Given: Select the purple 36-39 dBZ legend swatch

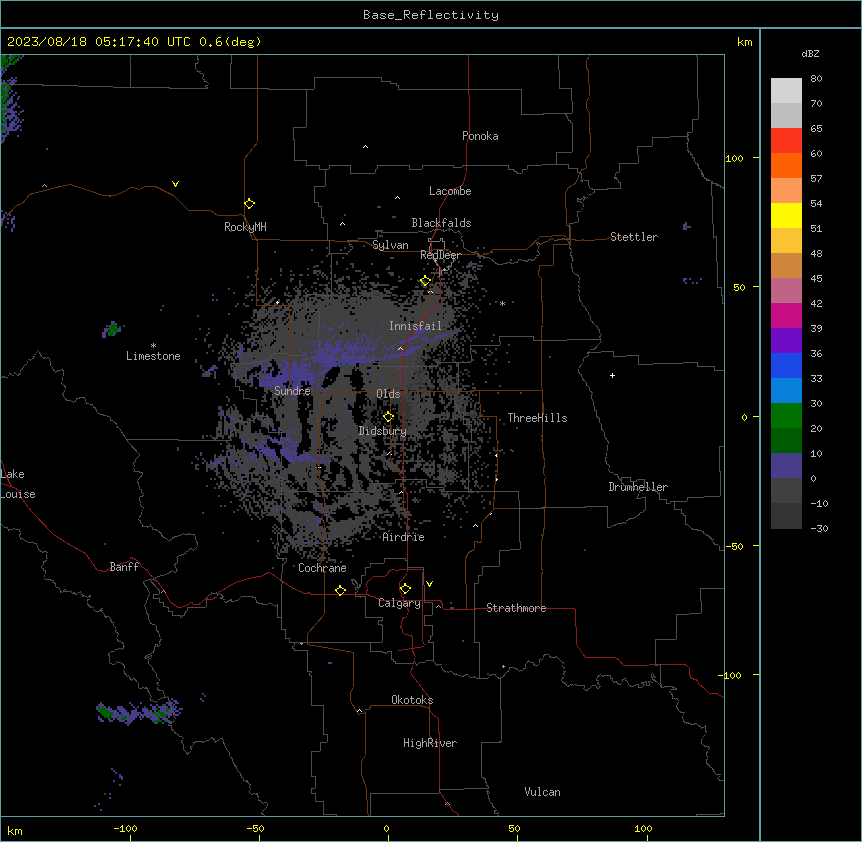Looking at the screenshot, I should tap(786, 341).
